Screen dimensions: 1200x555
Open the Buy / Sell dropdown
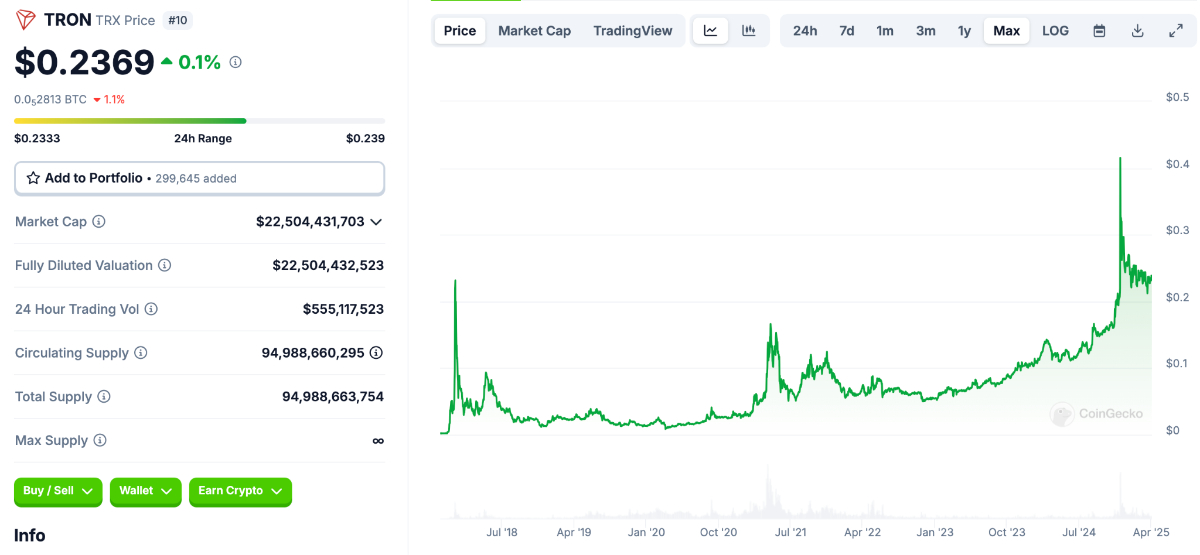point(59,491)
